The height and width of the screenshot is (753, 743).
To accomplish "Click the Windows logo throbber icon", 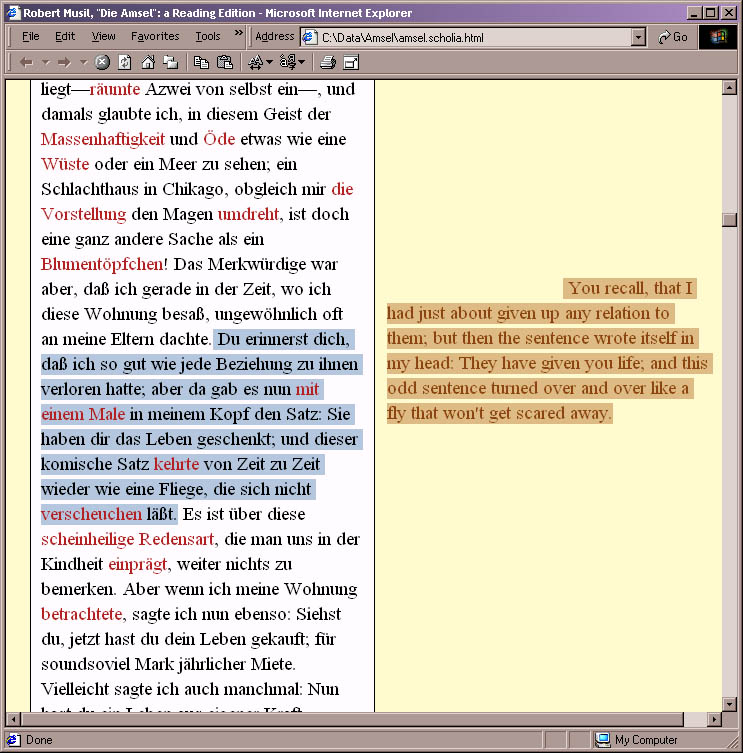I will (x=718, y=37).
